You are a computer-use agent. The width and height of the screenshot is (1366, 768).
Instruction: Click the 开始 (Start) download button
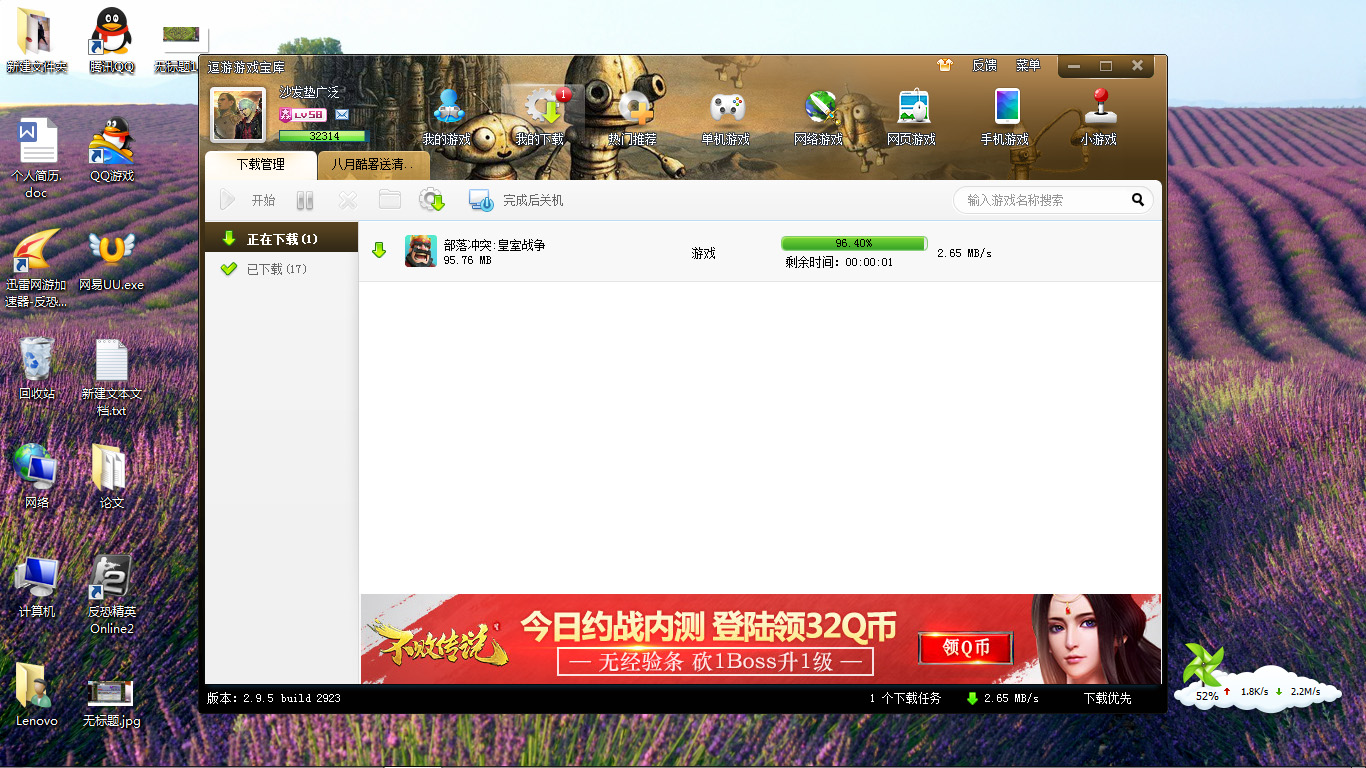247,200
